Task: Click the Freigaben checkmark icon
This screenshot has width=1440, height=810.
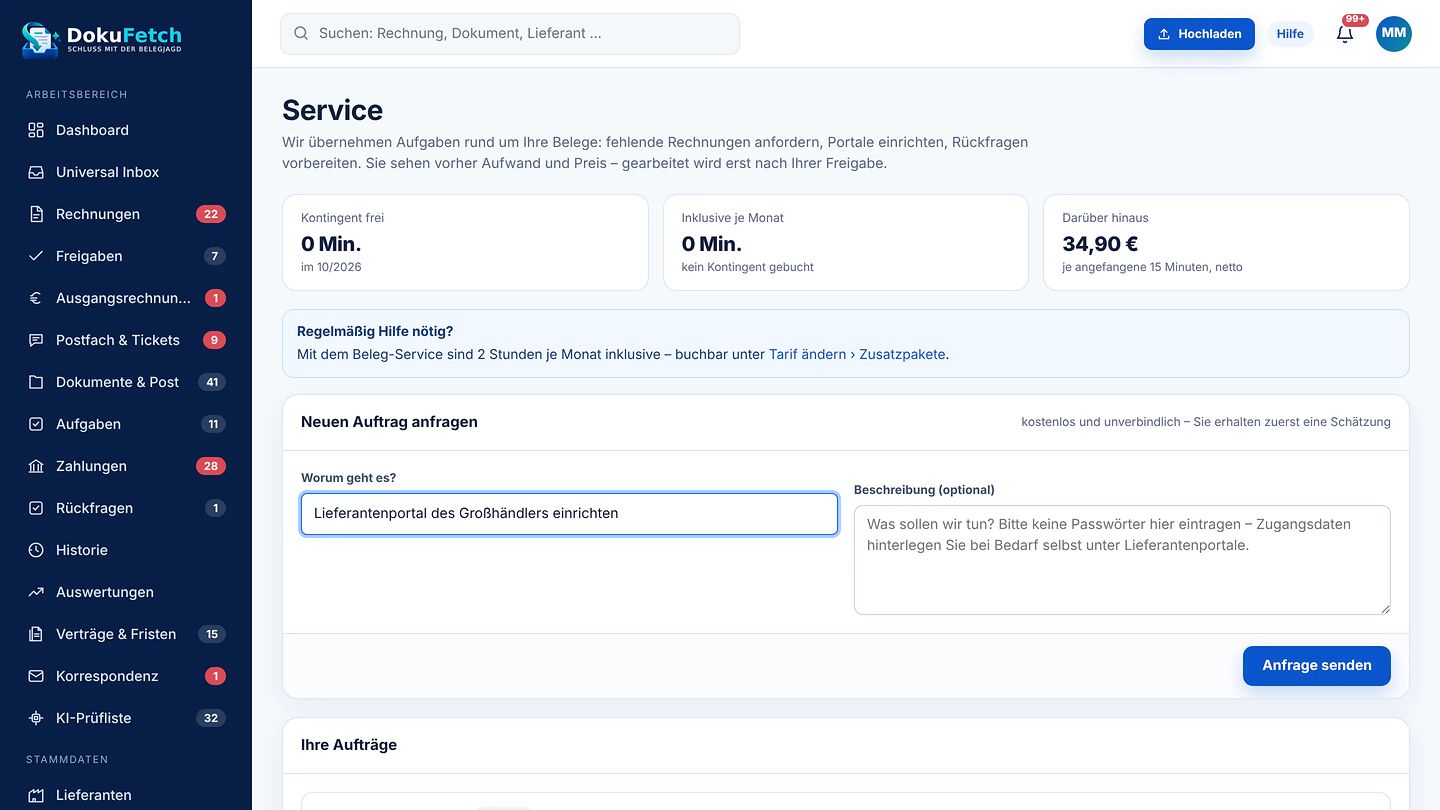Action: tap(36, 256)
